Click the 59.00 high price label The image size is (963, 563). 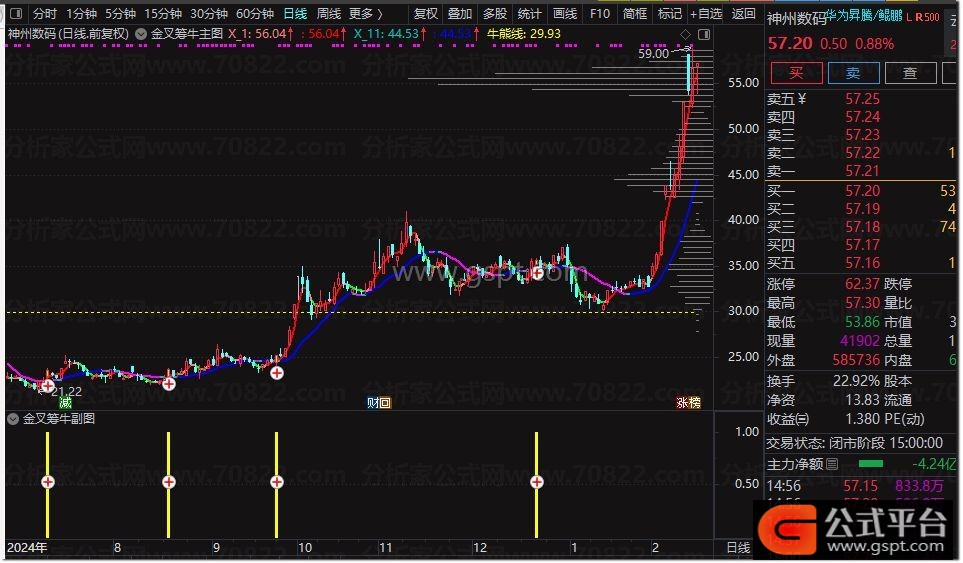653,53
